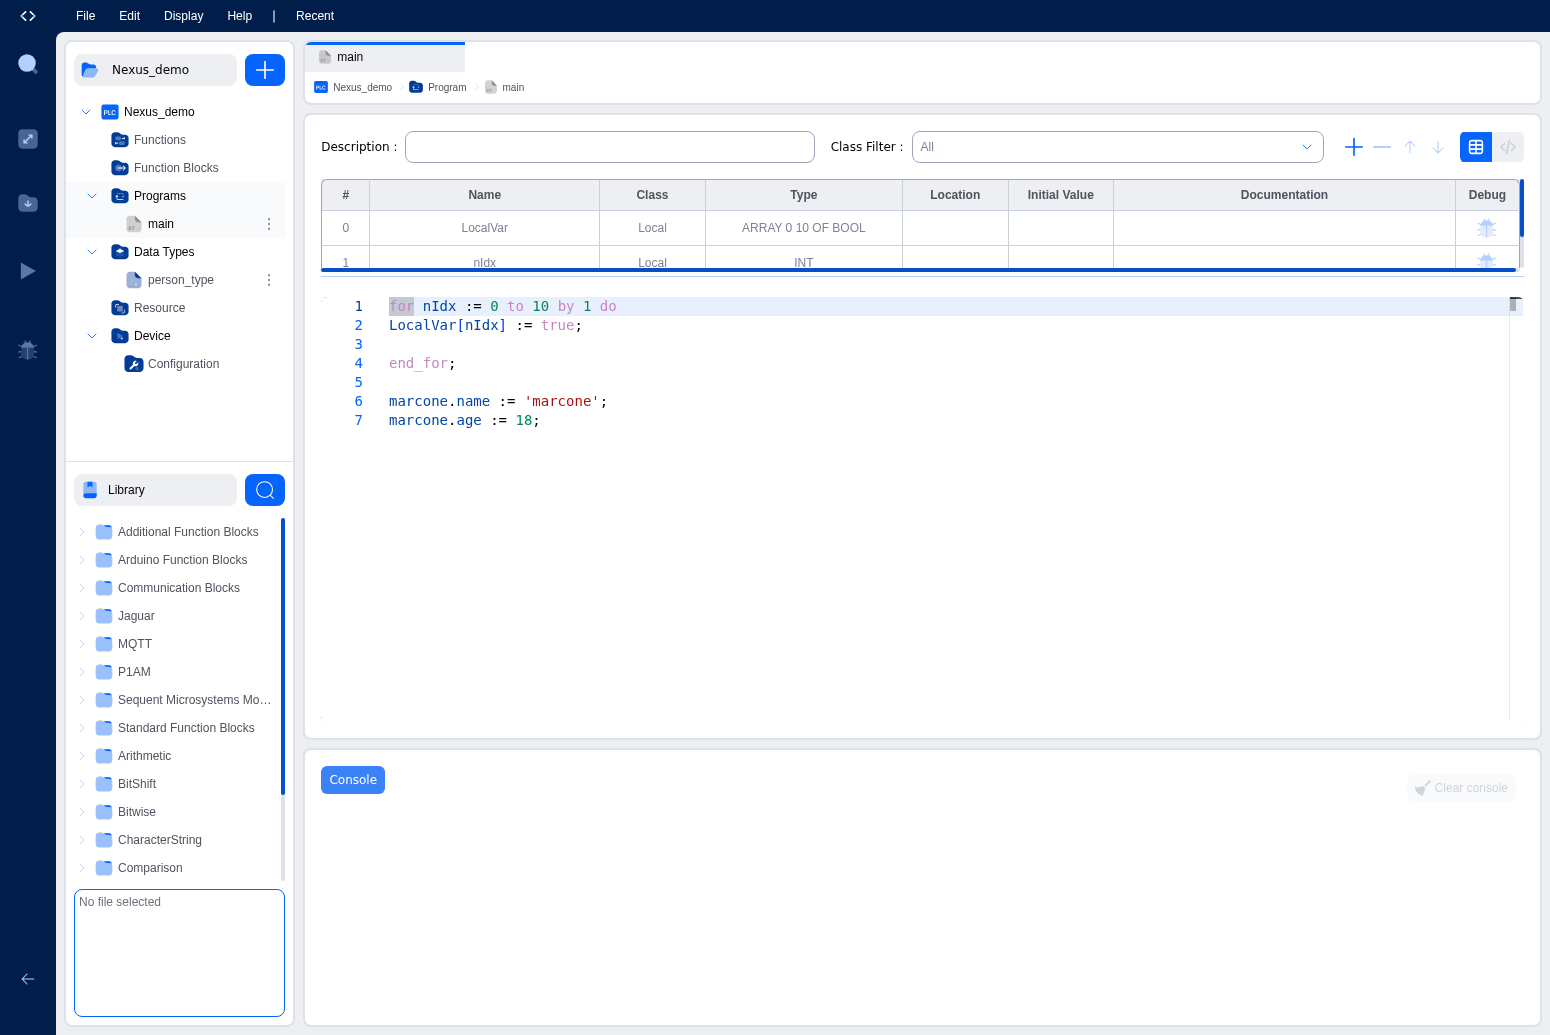Image resolution: width=1550 pixels, height=1035 pixels.
Task: Move variable down with arrow icon
Action: (1438, 147)
